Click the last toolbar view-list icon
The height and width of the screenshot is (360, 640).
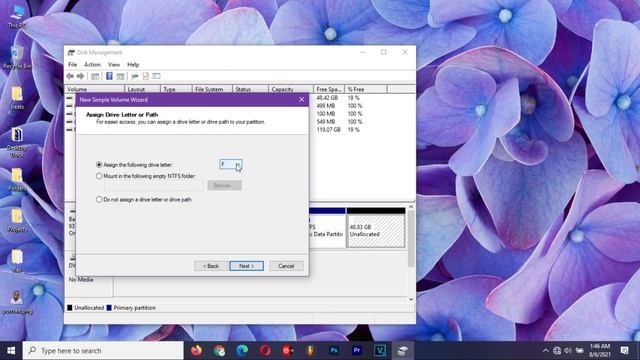[156, 76]
